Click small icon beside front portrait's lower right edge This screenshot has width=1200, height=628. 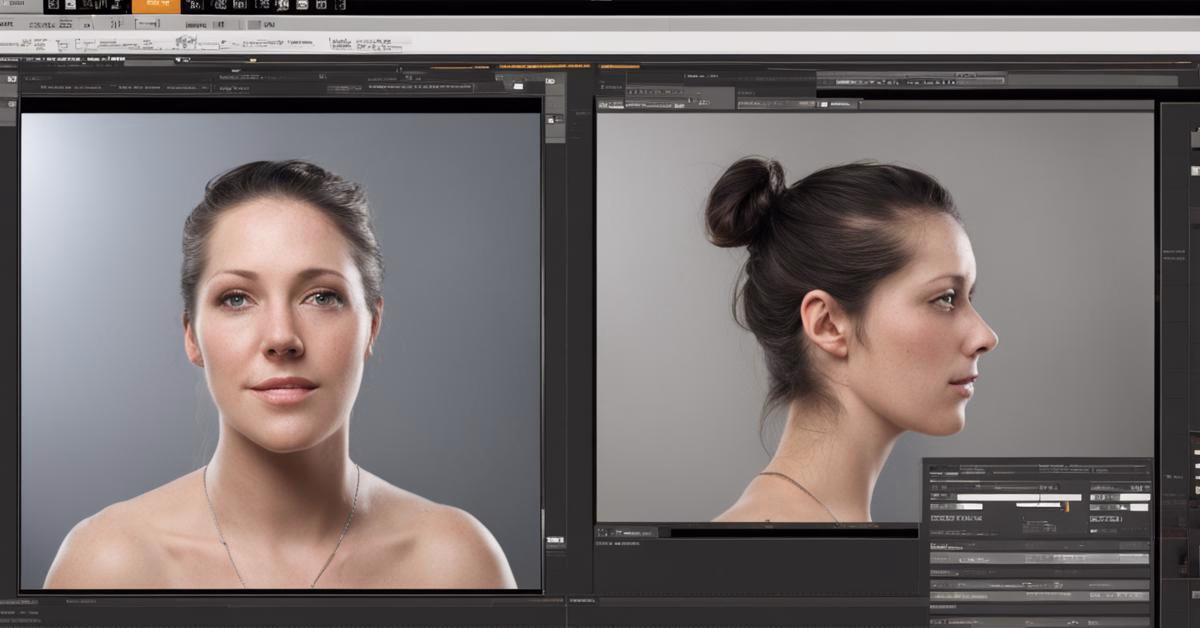tap(554, 540)
